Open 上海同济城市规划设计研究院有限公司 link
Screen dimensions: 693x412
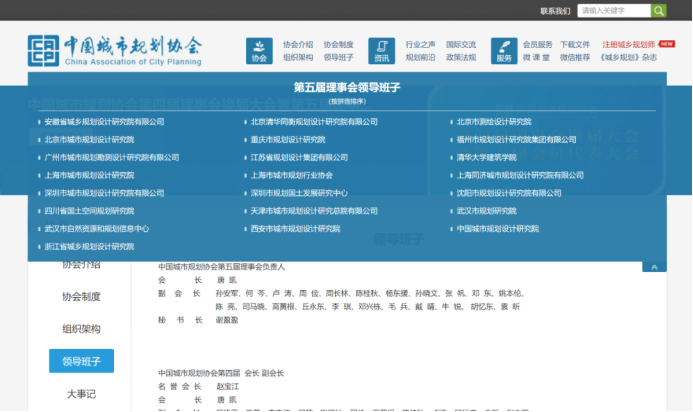[x=520, y=175]
